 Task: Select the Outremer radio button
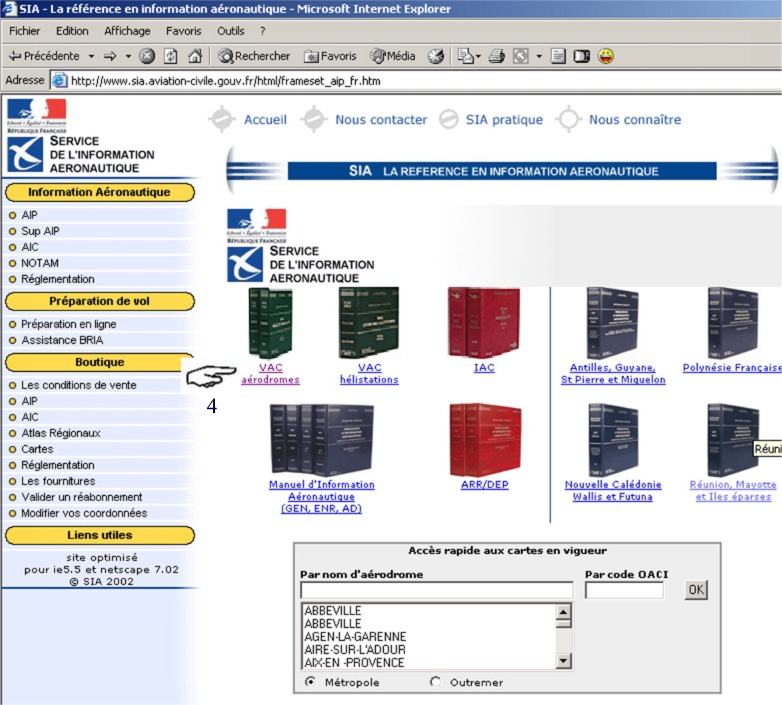pos(435,681)
